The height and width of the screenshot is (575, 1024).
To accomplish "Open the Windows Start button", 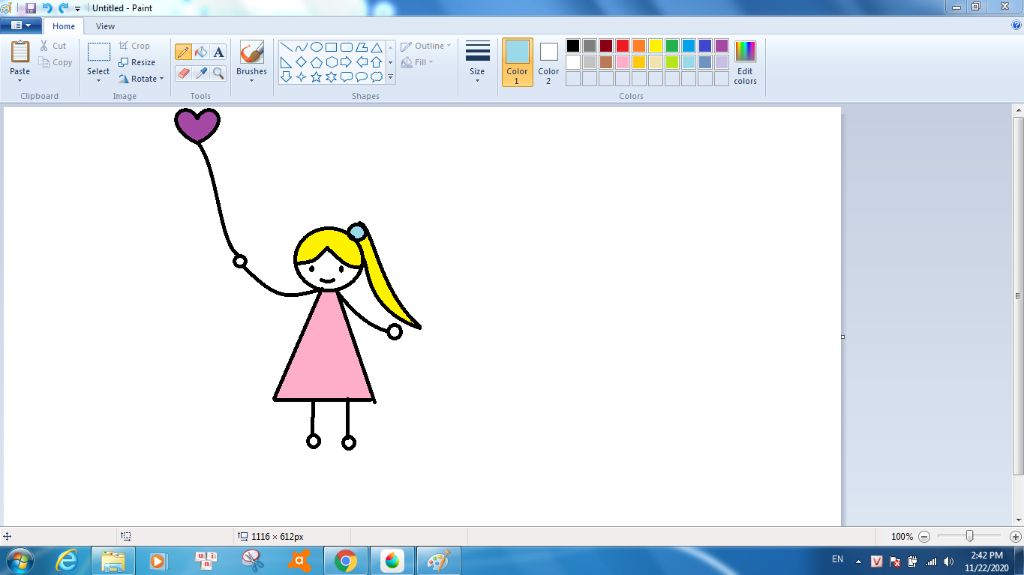I will click(x=19, y=561).
